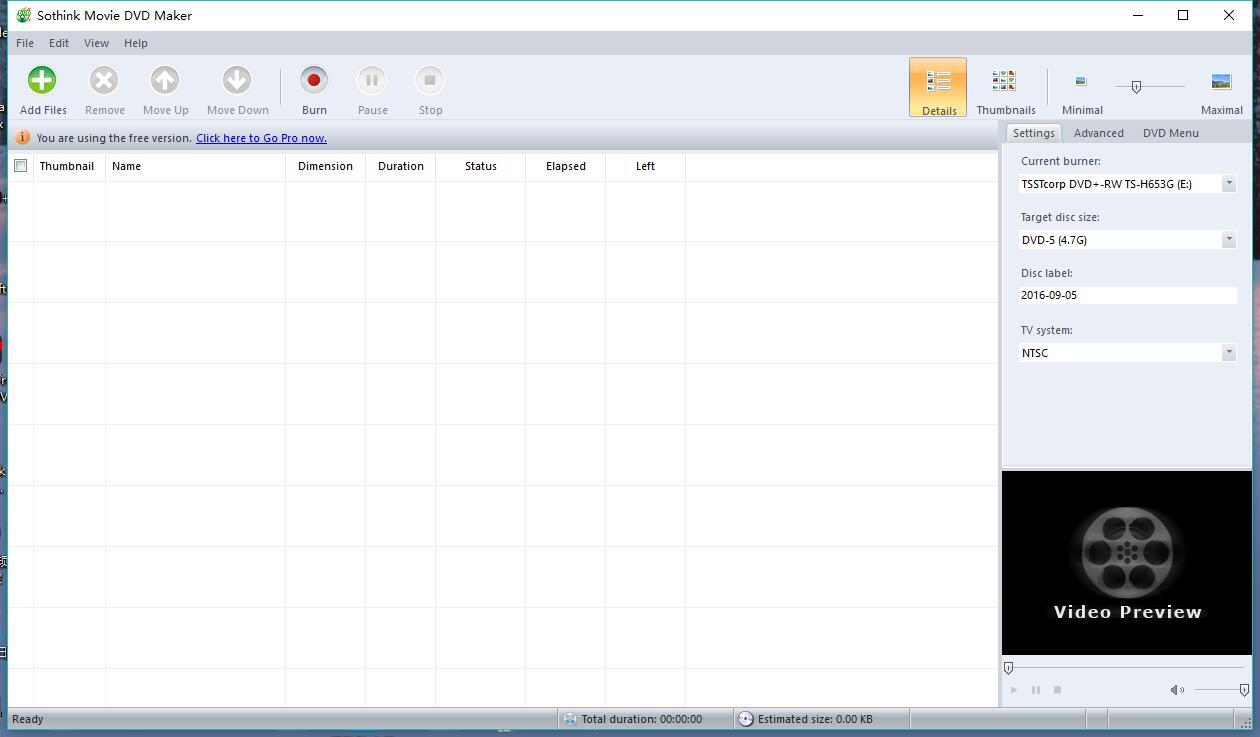Click the estimated size disc icon

pyautogui.click(x=745, y=719)
